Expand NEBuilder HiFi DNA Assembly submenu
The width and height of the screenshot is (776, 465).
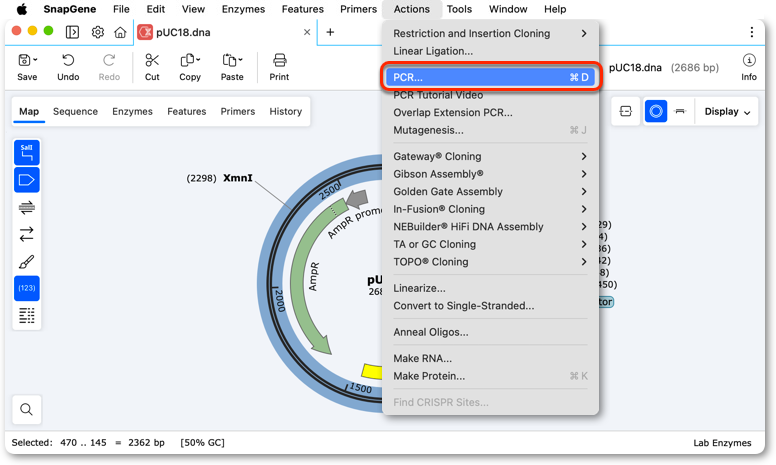click(x=490, y=227)
